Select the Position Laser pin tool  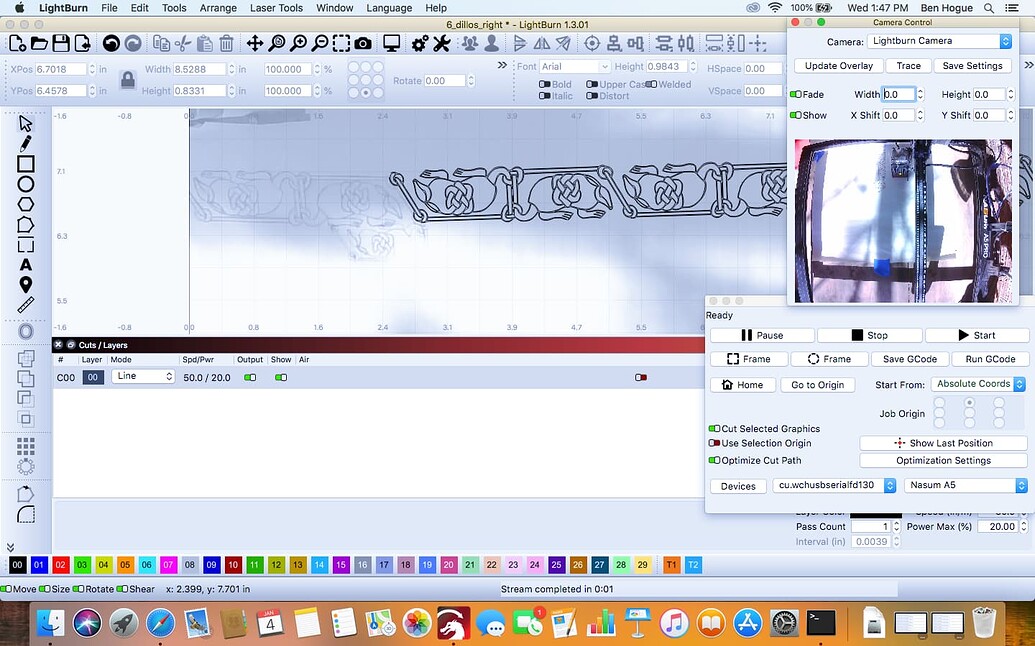point(26,284)
